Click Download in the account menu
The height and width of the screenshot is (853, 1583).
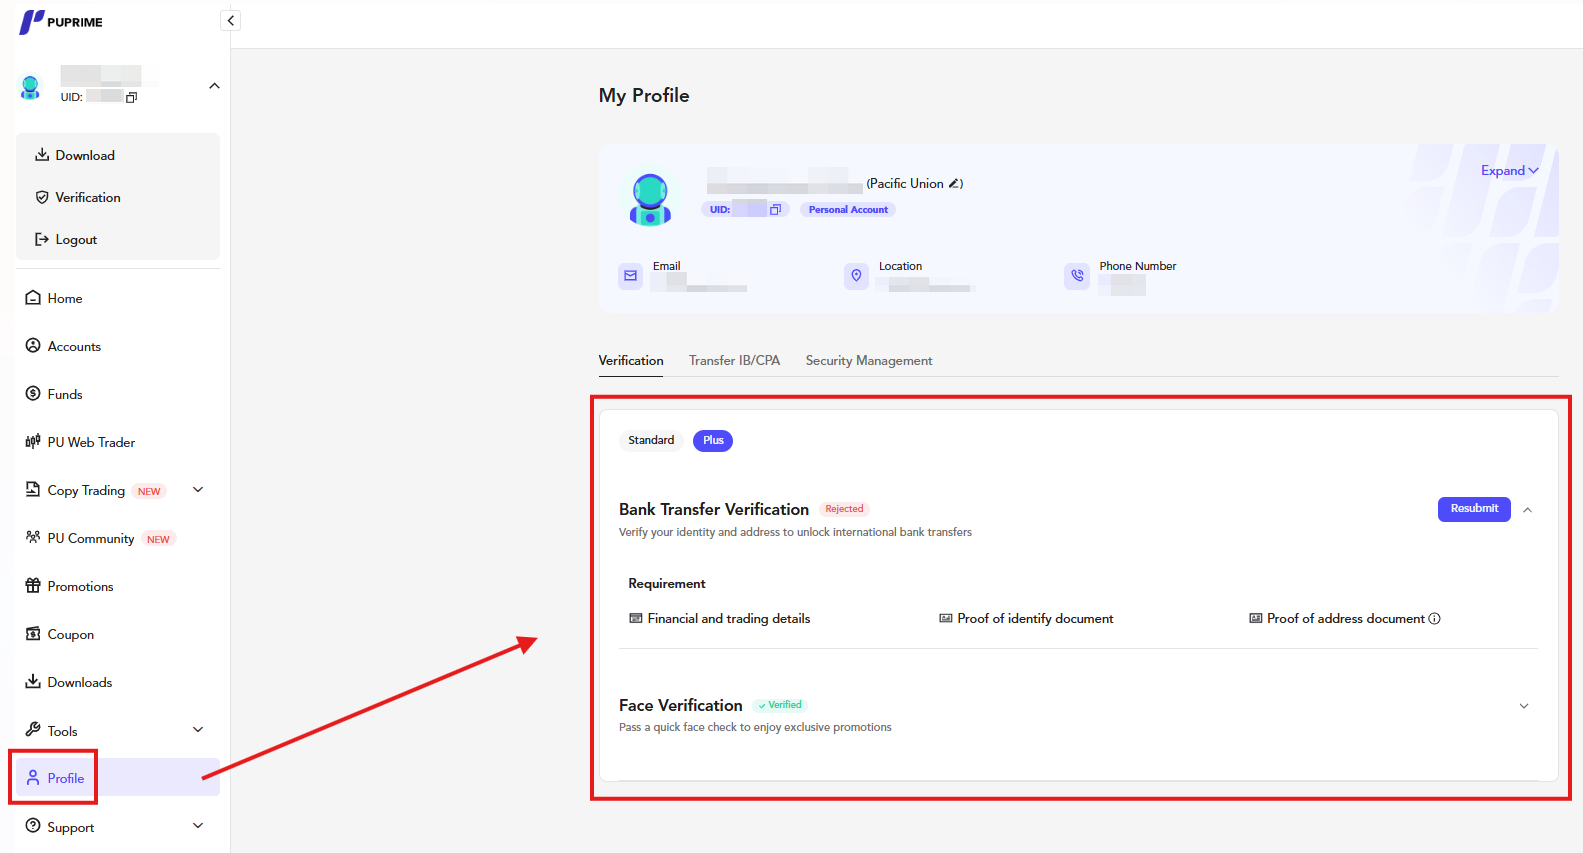coord(85,155)
